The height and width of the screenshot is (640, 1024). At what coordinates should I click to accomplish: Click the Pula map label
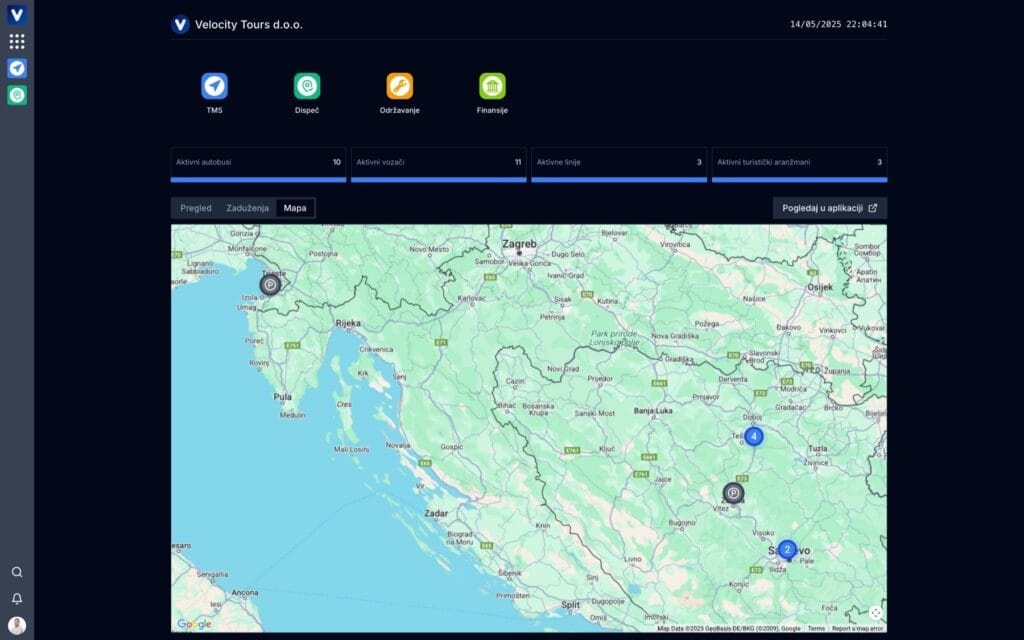283,396
